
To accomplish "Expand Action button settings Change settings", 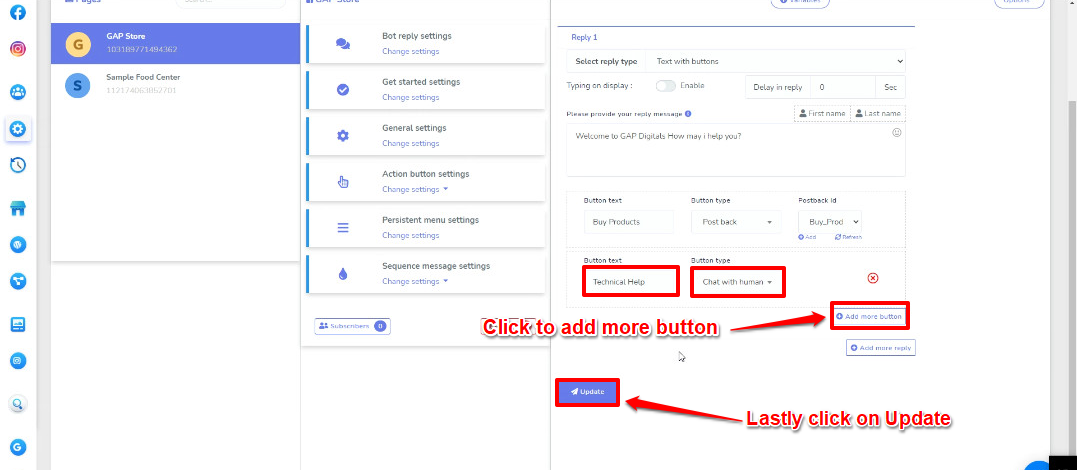I will [415, 190].
